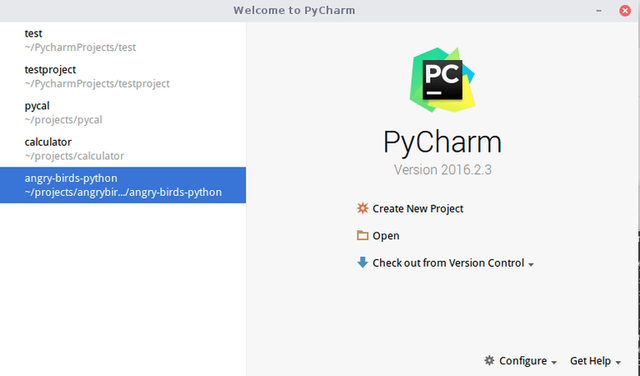640x376 pixels.
Task: Click the Open link text
Action: [386, 236]
